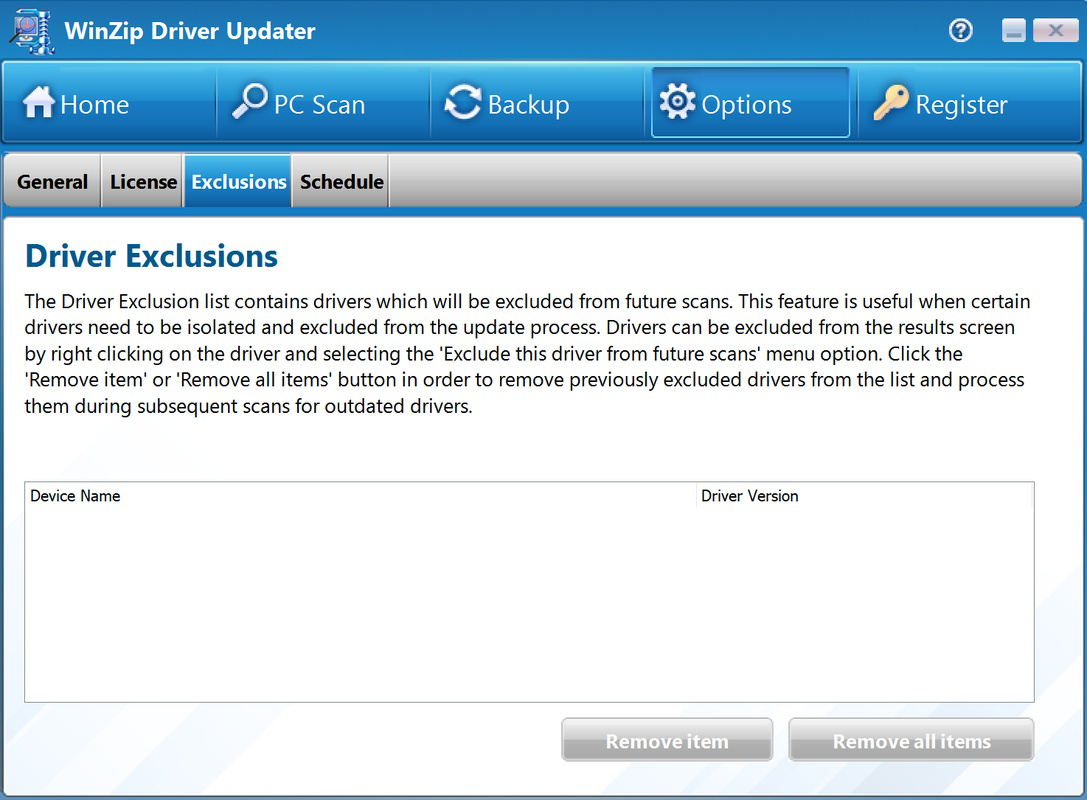
Task: Click the Device Name column header
Action: click(x=75, y=495)
